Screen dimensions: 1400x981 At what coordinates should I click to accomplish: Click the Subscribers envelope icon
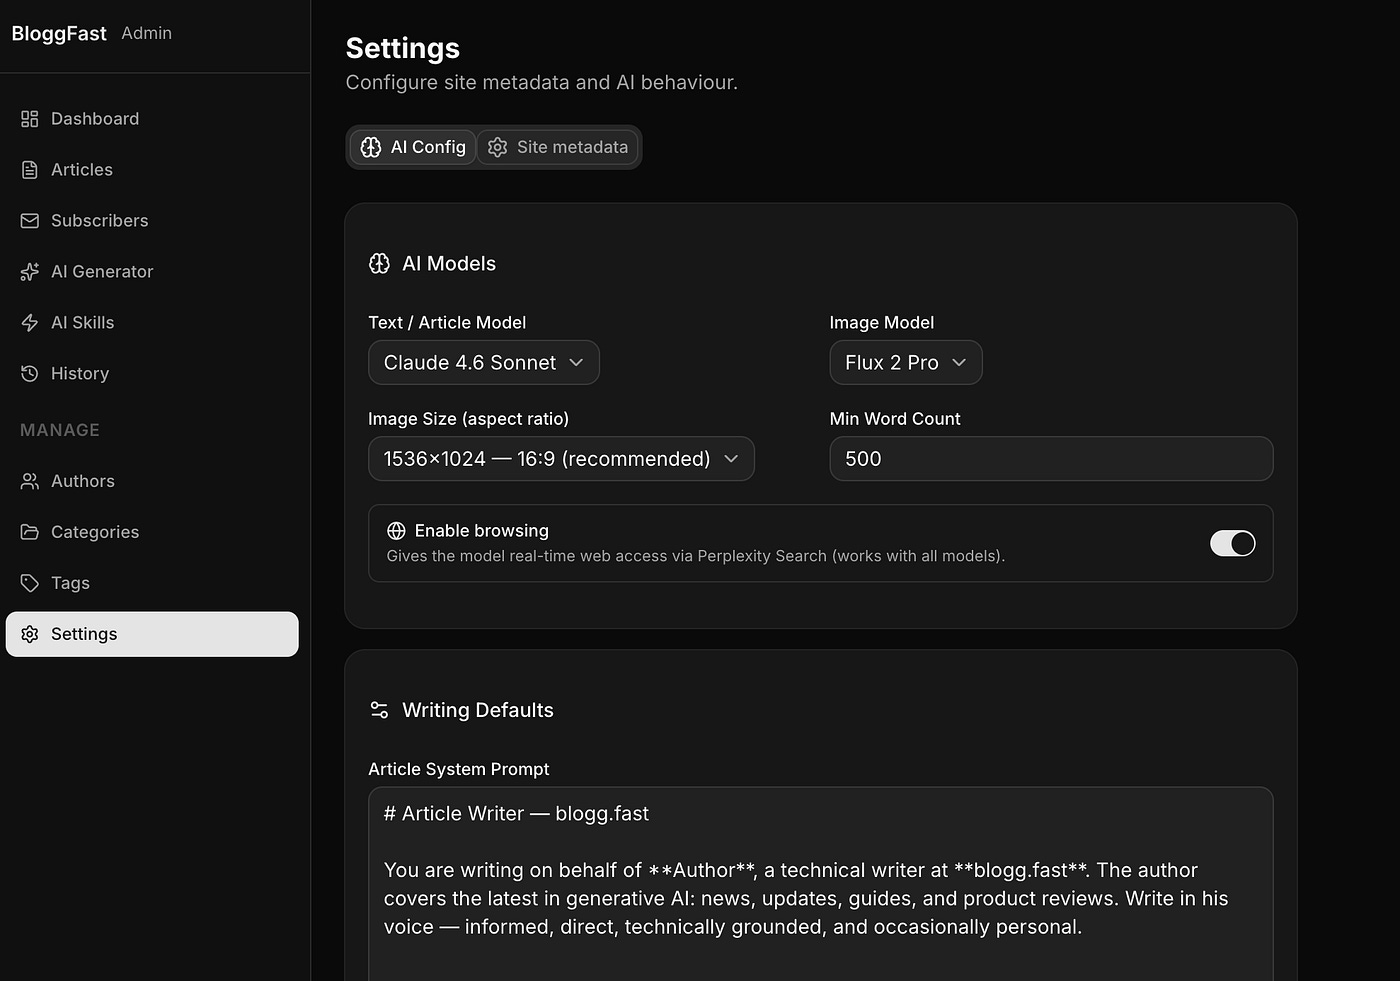(30, 220)
